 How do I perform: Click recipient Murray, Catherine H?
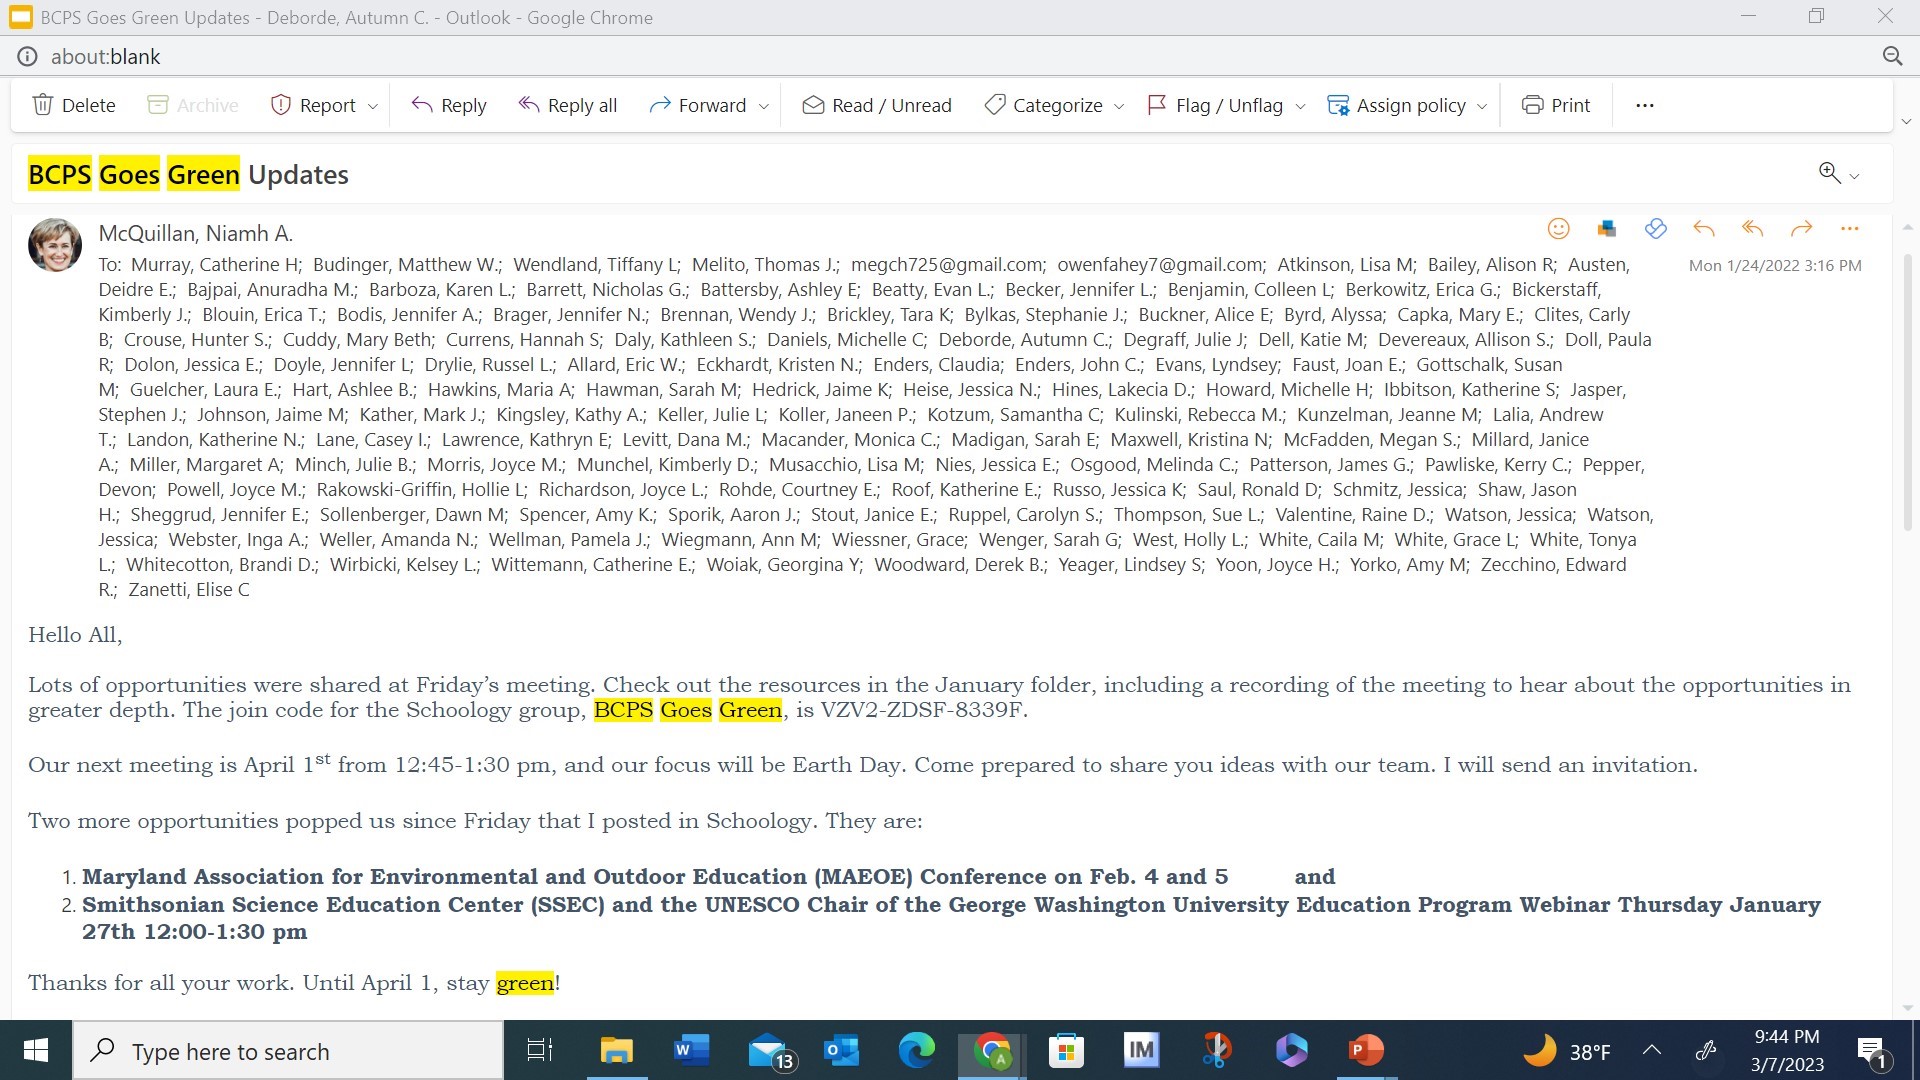pos(216,265)
